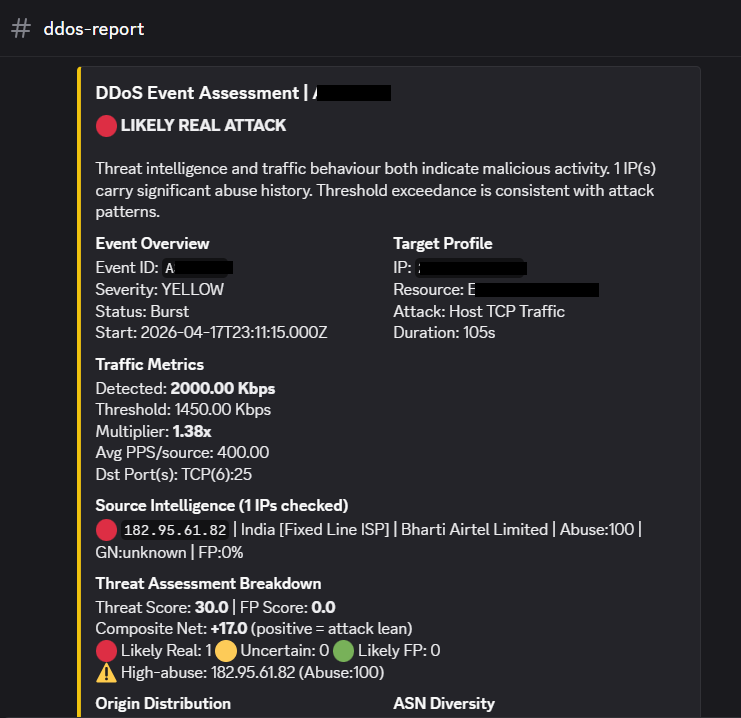Click the warning triangle beside High-abuse
Viewport: 741px width, 718px height.
click(106, 673)
